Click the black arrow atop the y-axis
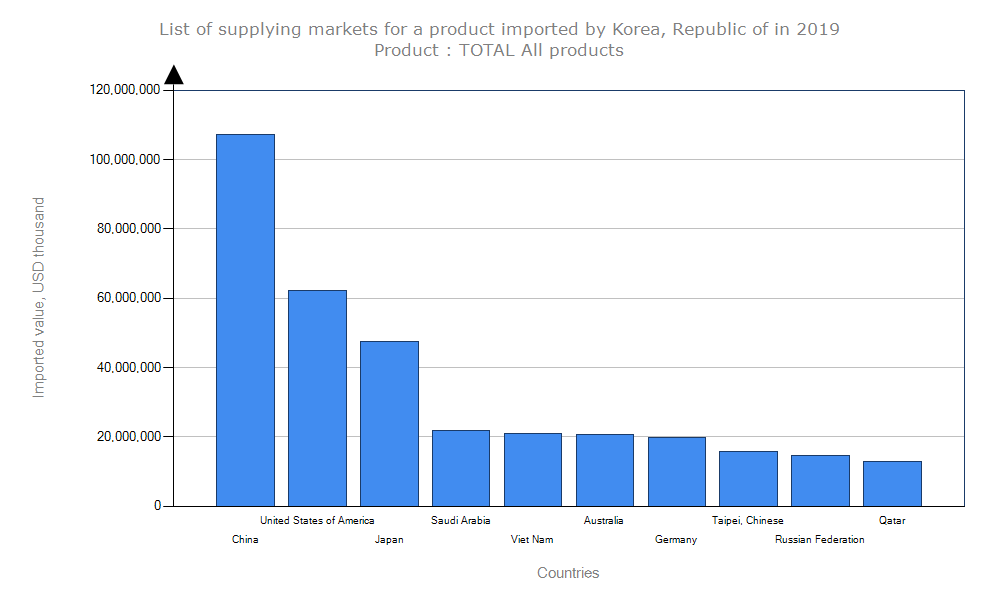Screen dimensions: 1000x600 [174, 75]
